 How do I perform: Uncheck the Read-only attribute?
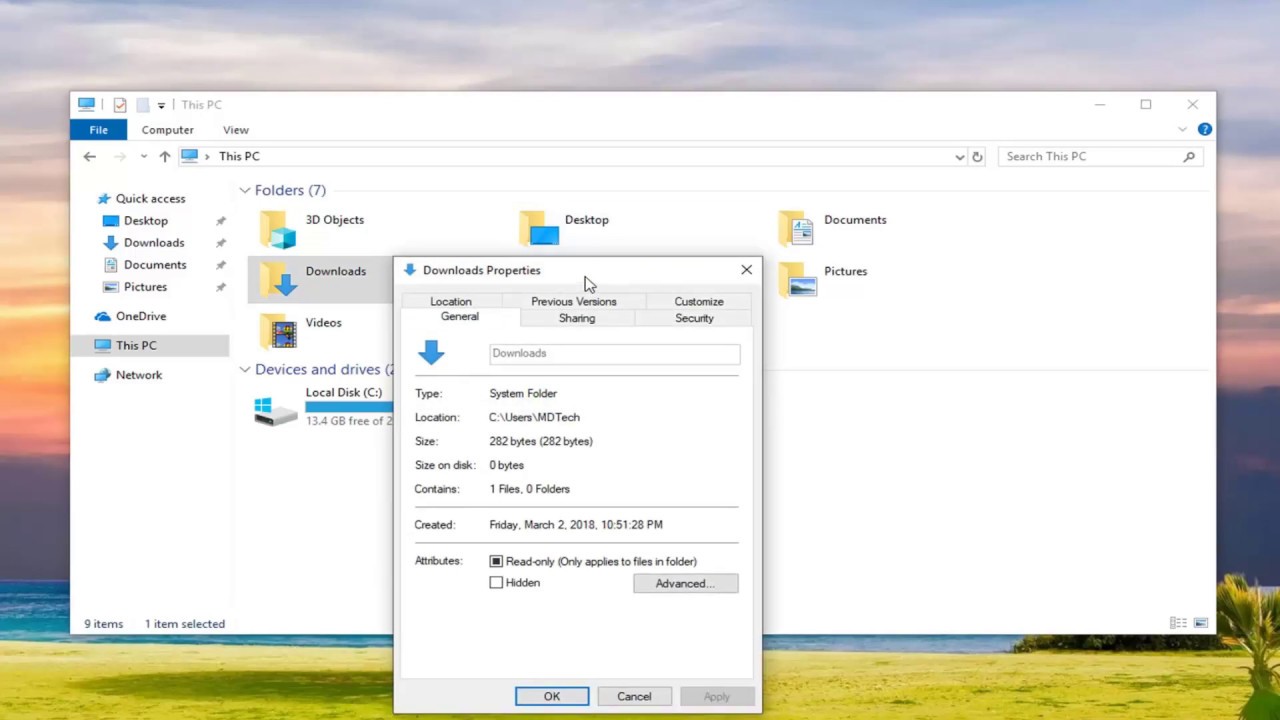[496, 561]
